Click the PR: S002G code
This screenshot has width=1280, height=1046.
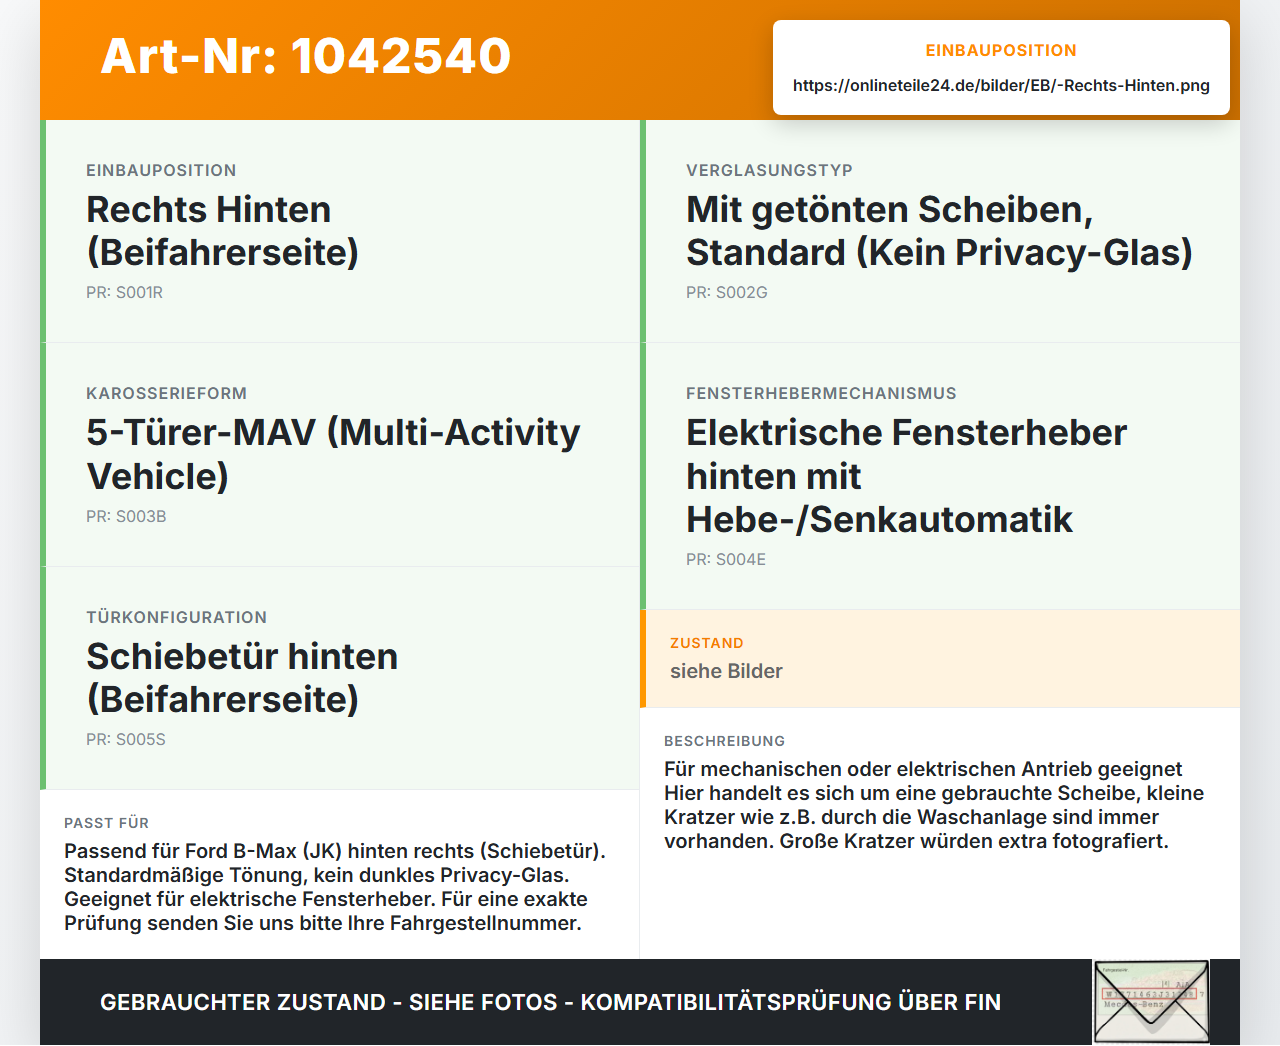pyautogui.click(x=727, y=293)
